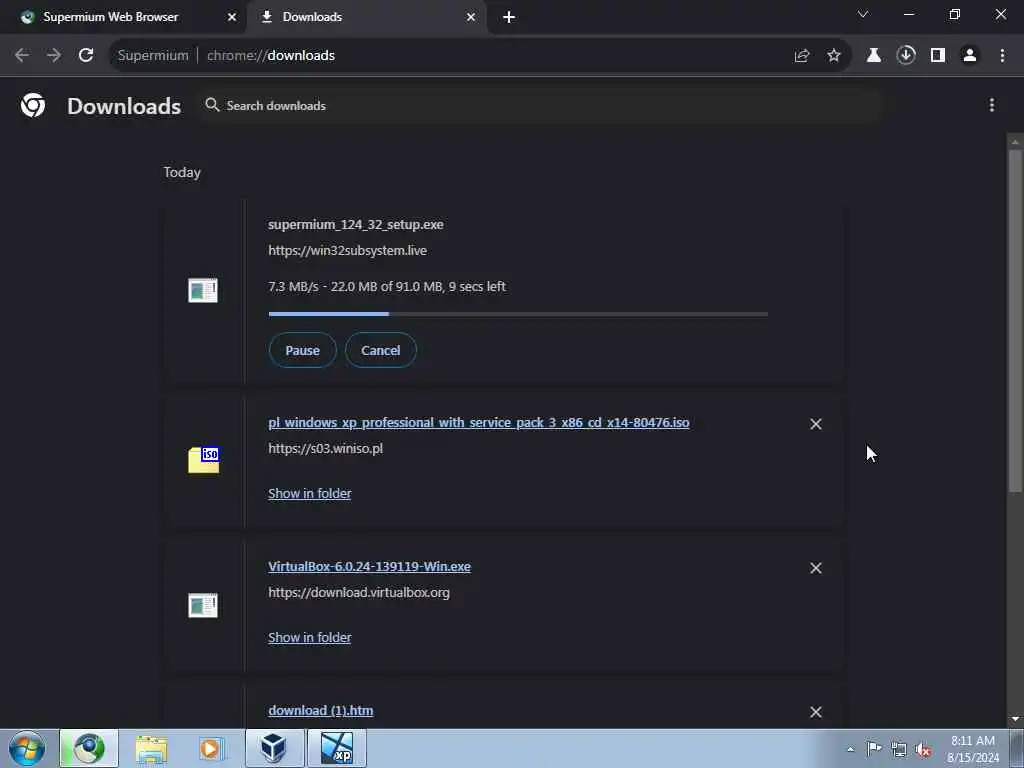
Task: Click the network tray icon
Action: tap(899, 749)
